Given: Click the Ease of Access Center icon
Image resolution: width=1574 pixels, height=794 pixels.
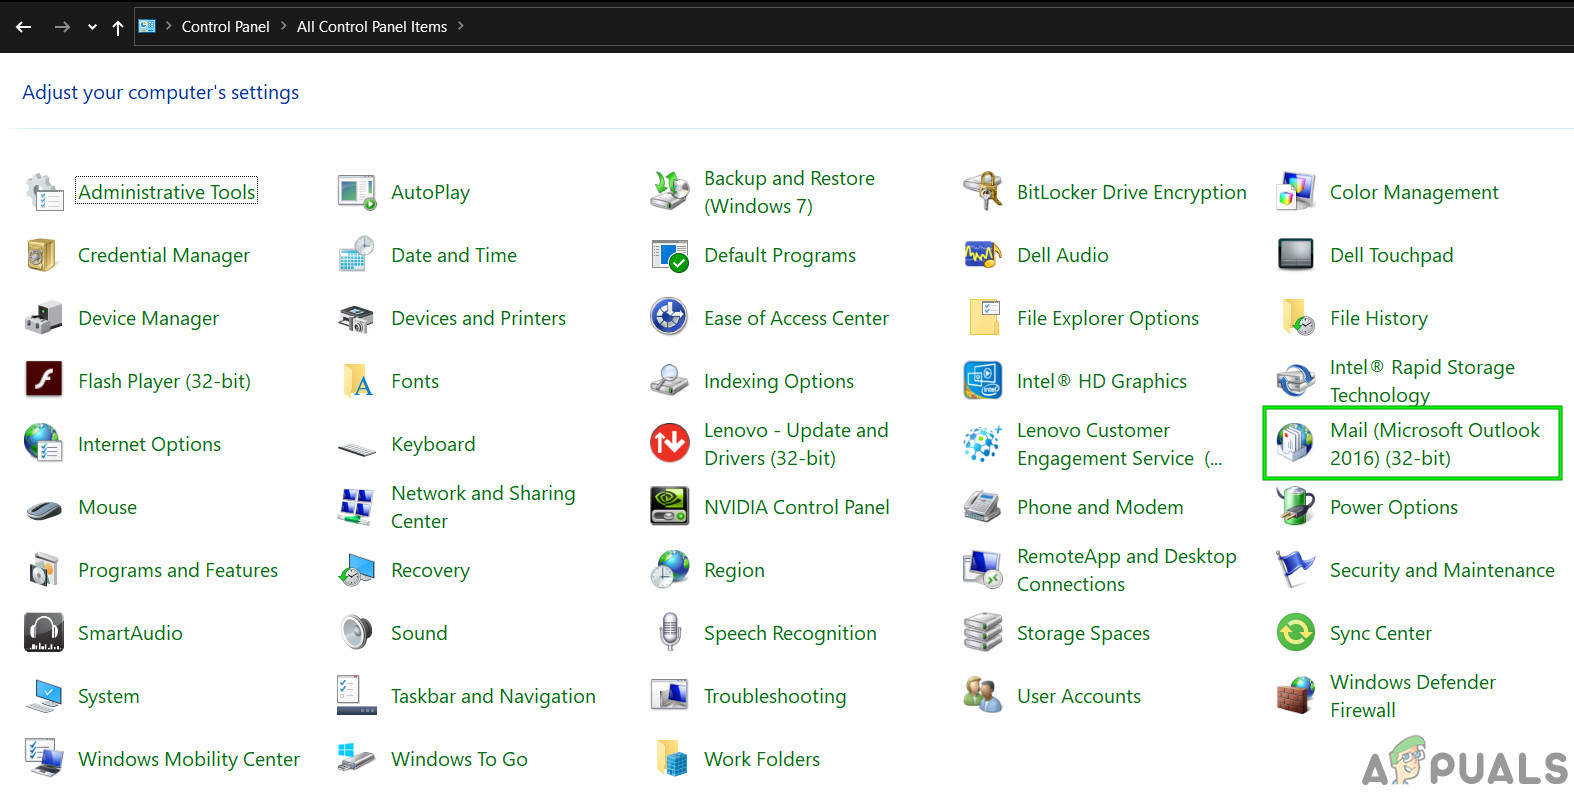Looking at the screenshot, I should coord(669,317).
